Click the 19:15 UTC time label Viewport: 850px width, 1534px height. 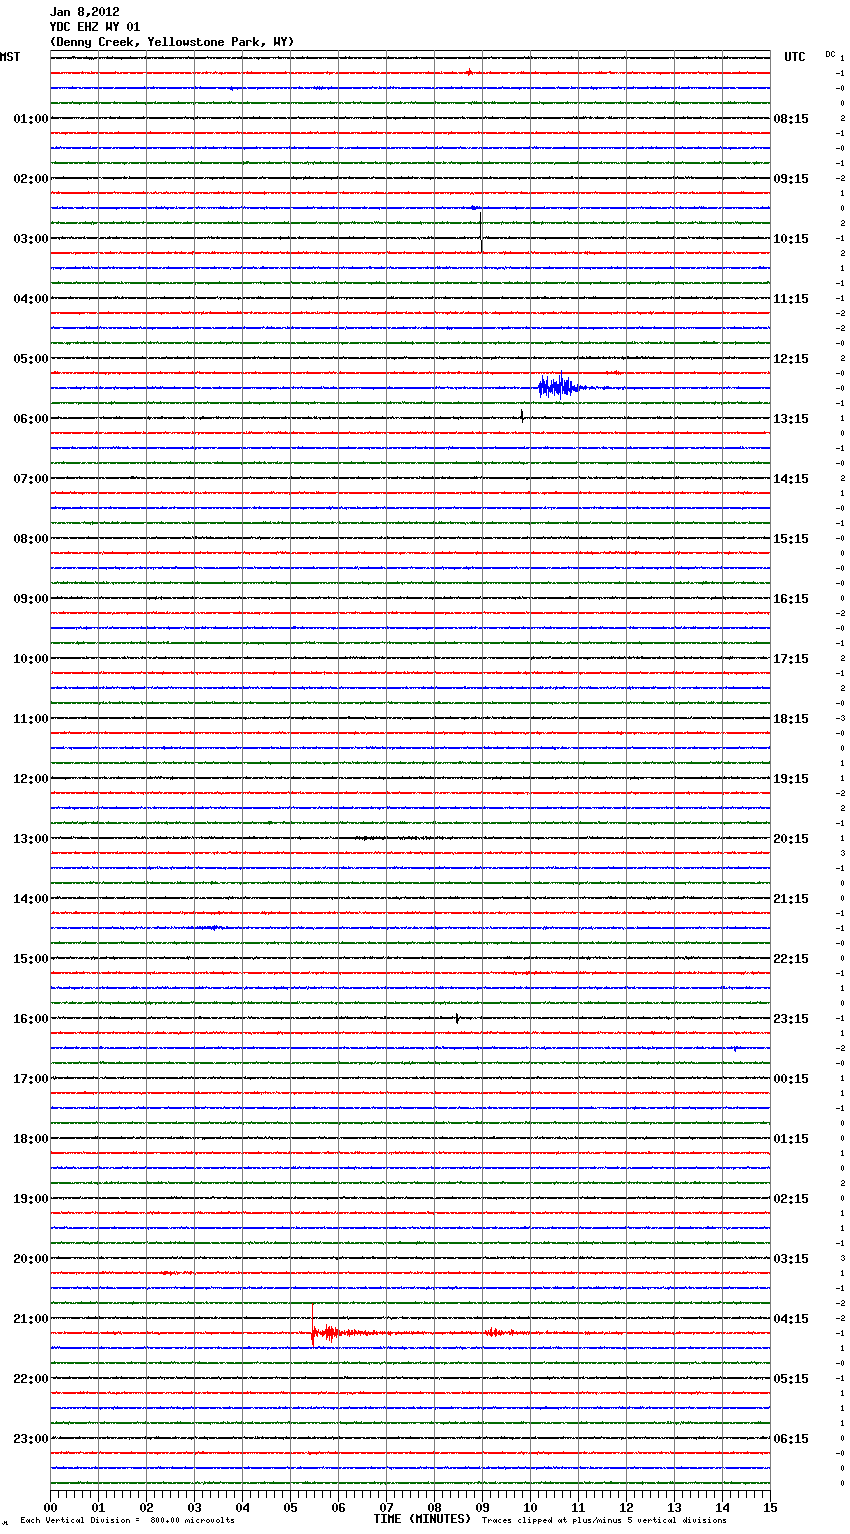pos(791,779)
